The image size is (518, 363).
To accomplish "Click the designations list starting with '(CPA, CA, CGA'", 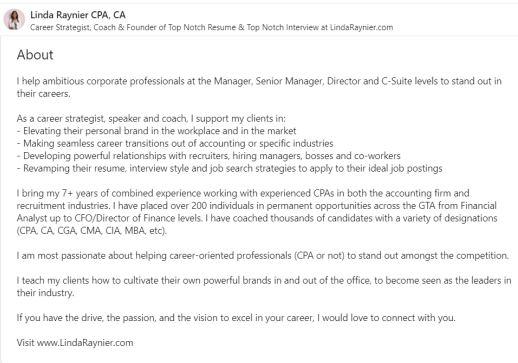I will coord(92,231).
